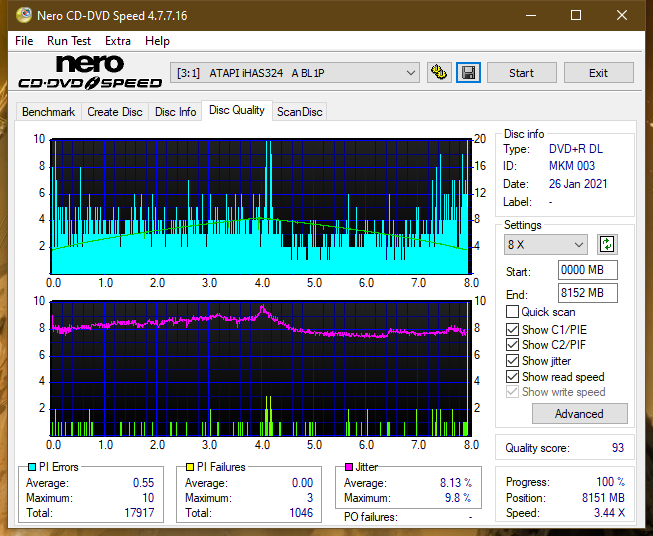Click the save floppy disk icon

point(469,73)
